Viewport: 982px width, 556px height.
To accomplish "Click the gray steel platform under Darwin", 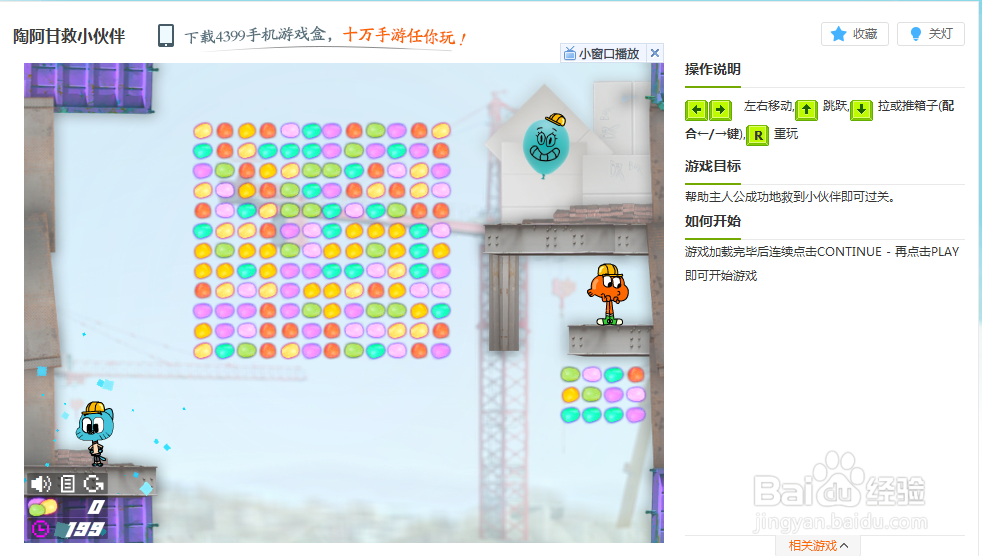I will pos(611,340).
